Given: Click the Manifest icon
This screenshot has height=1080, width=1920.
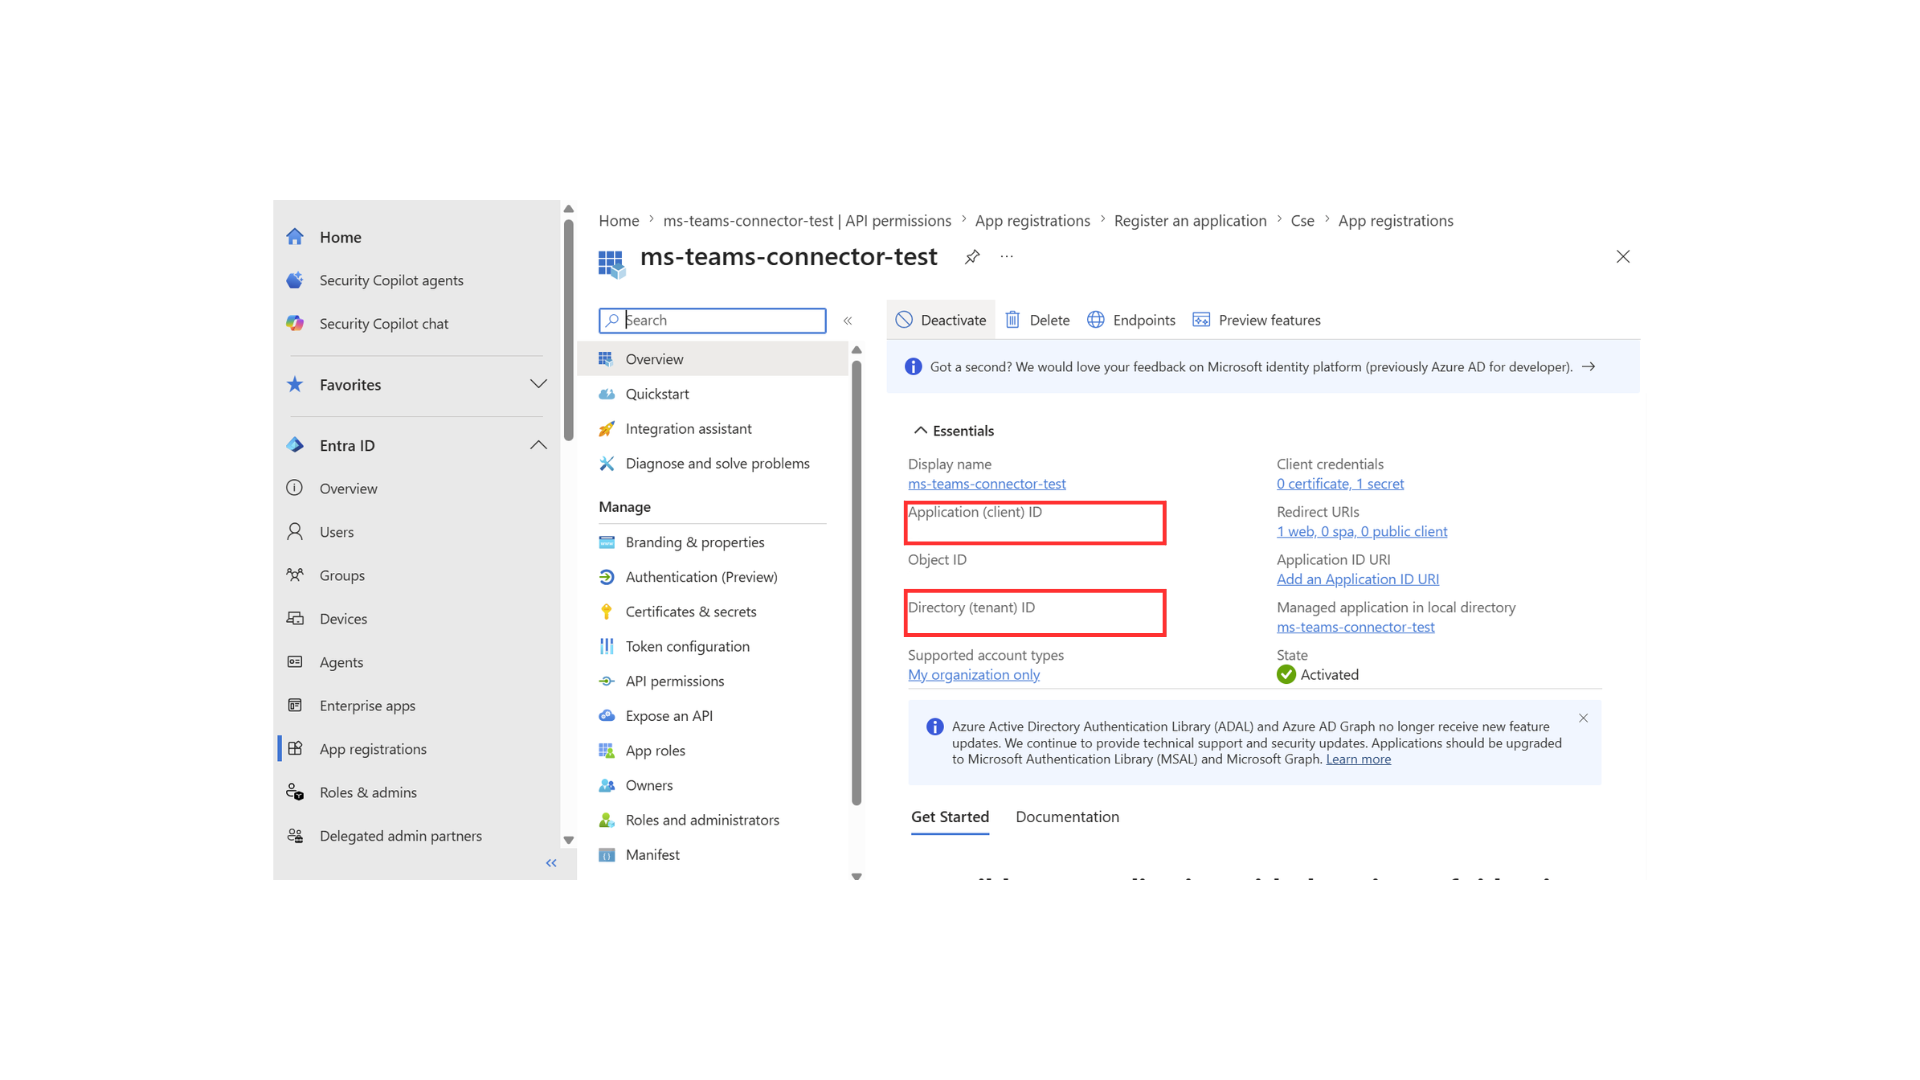Looking at the screenshot, I should (607, 855).
